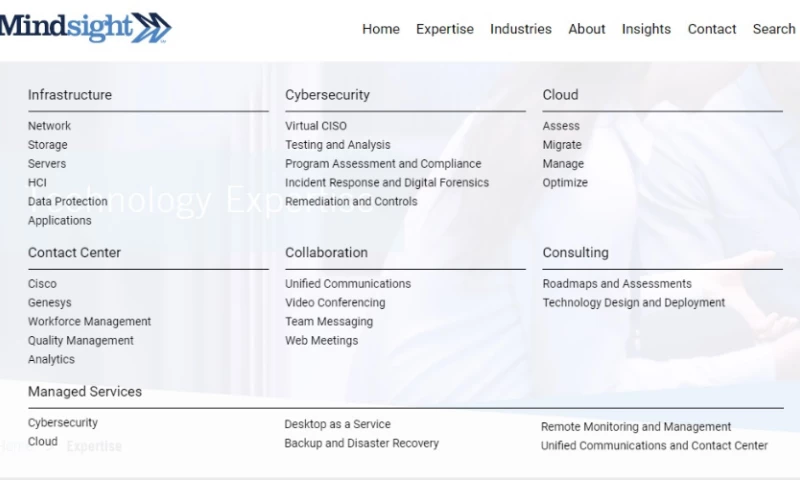Image resolution: width=800 pixels, height=480 pixels.
Task: Open Desktop as a Service
Action: (x=337, y=424)
